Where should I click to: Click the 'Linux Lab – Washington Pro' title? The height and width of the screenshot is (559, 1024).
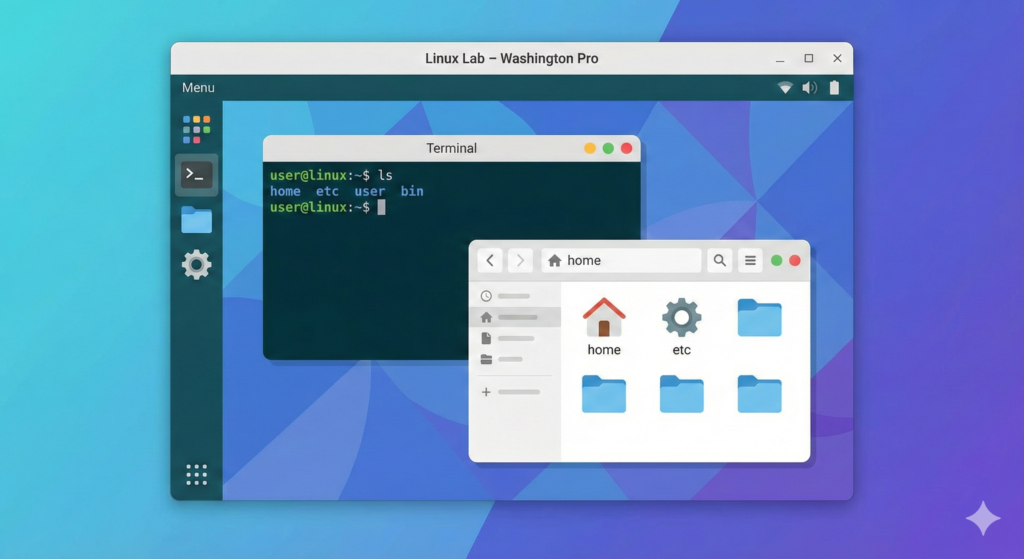tap(511, 59)
